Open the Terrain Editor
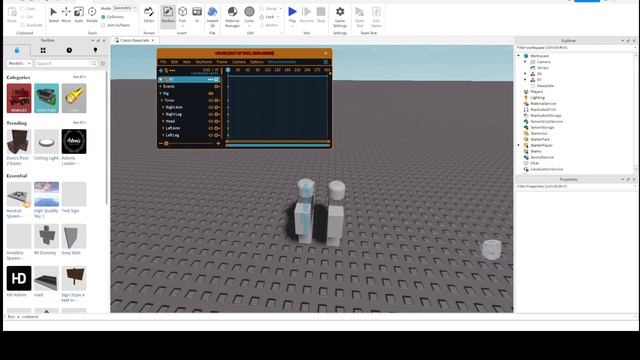640x360 pixels. (x=149, y=15)
